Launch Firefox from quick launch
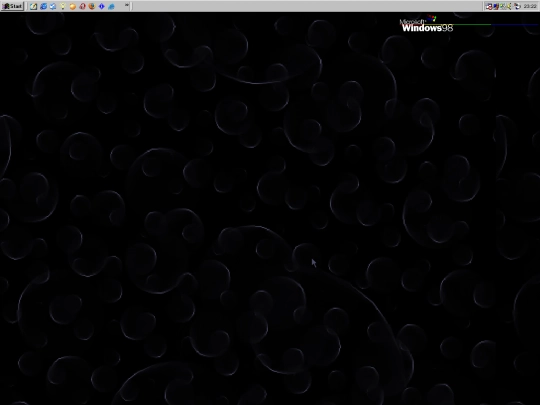 click(x=92, y=6)
